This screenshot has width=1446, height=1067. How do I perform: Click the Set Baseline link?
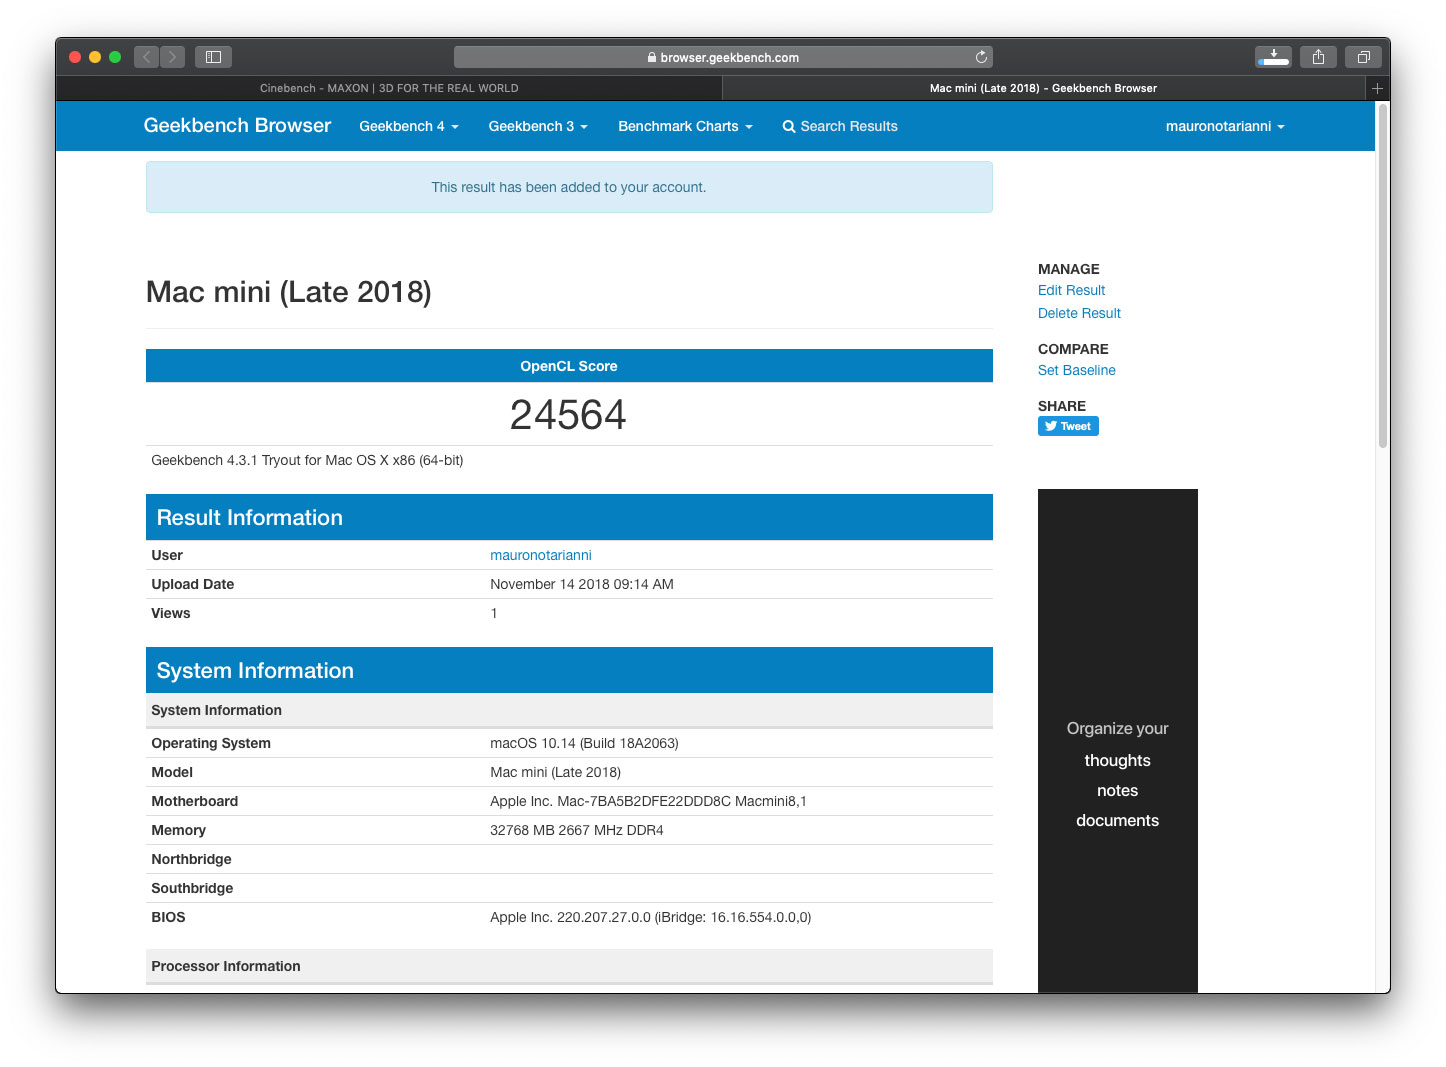pos(1076,370)
